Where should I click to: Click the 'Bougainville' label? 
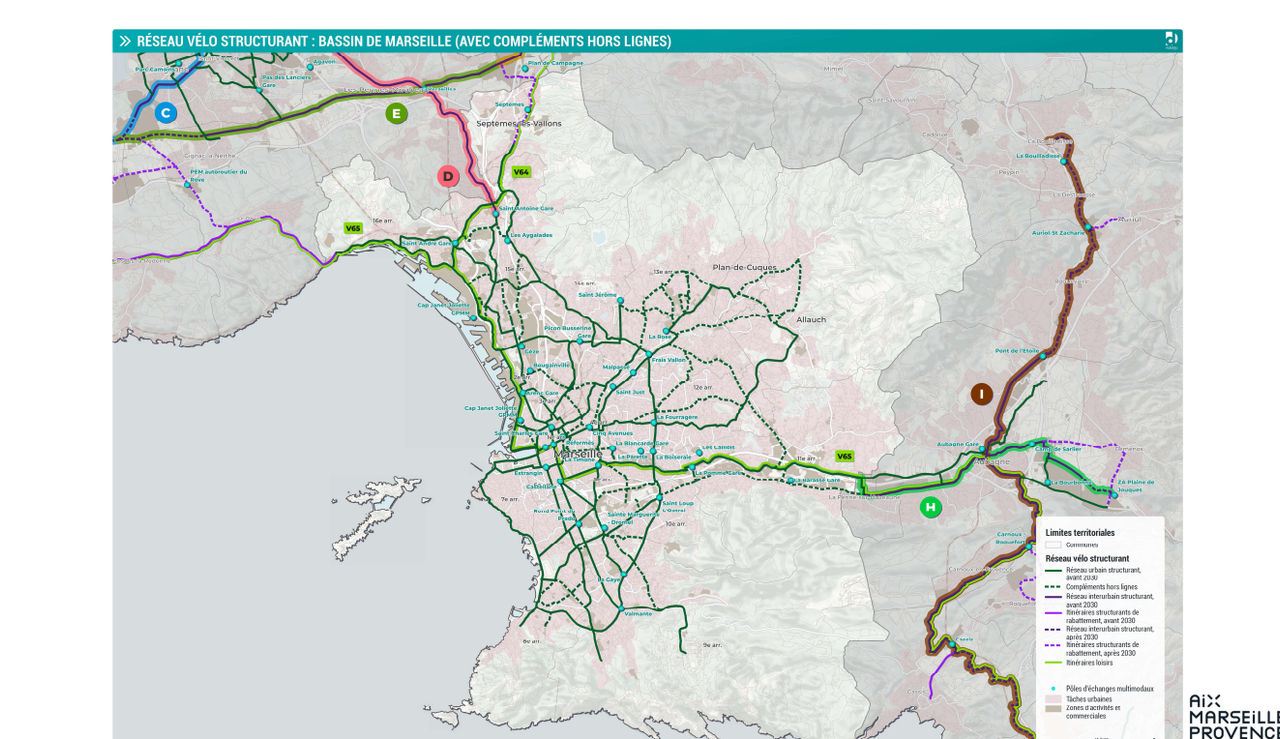pos(552,365)
